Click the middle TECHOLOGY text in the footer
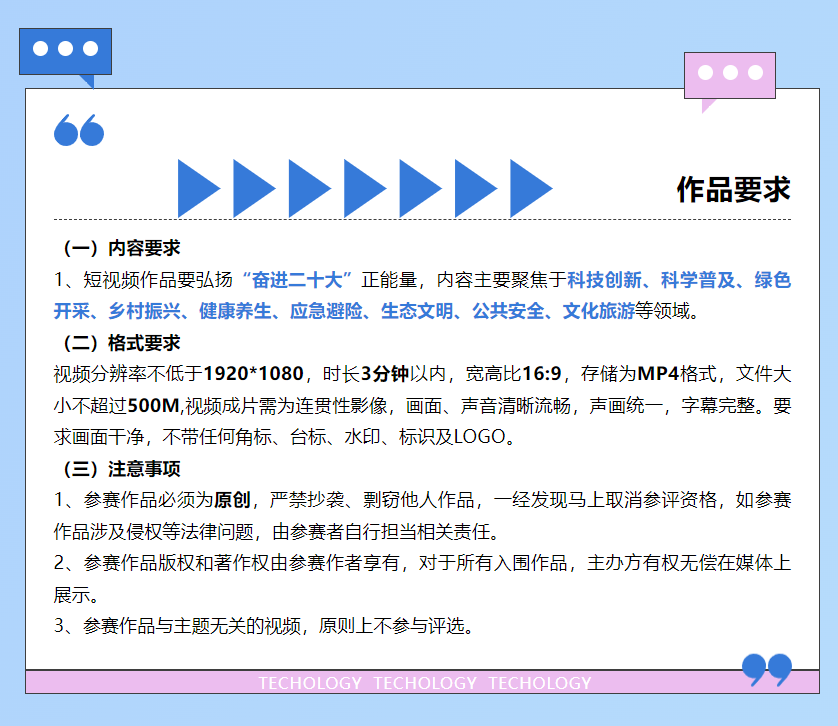The width and height of the screenshot is (838, 726). pyautogui.click(x=425, y=683)
